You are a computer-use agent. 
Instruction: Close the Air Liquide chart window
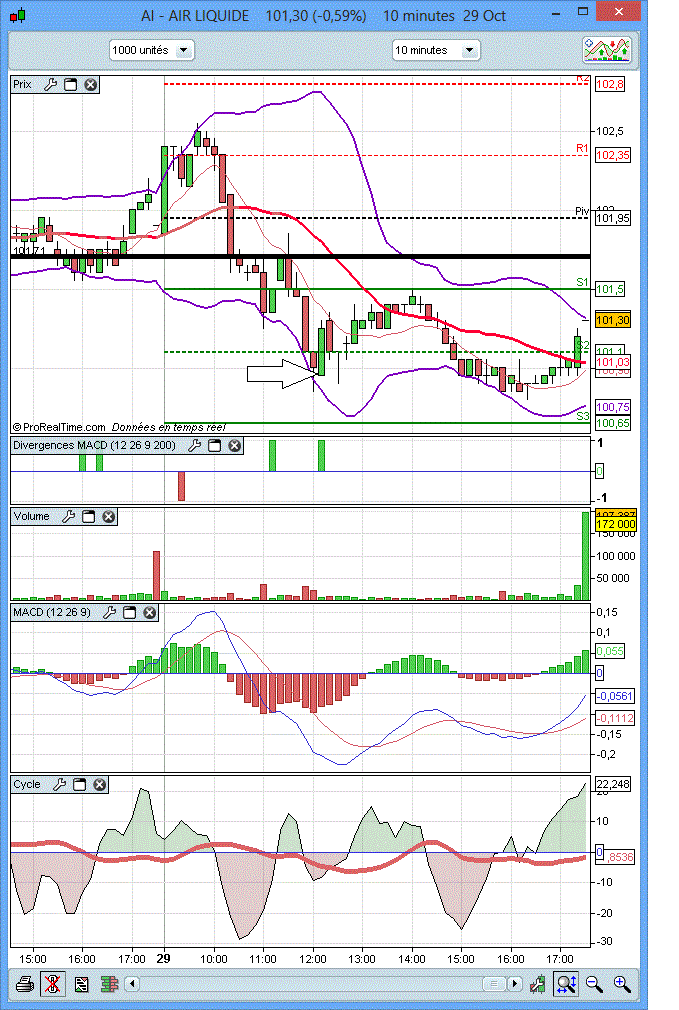(x=618, y=12)
